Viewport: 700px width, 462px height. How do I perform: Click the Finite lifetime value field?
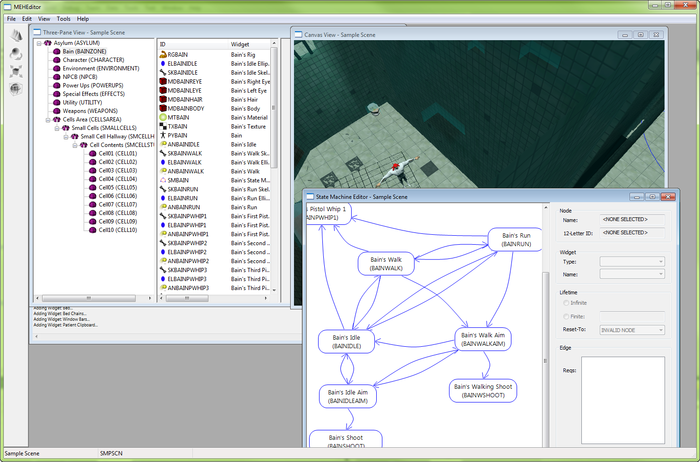[632, 316]
